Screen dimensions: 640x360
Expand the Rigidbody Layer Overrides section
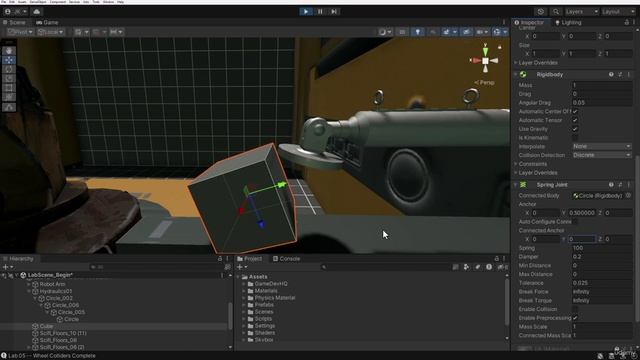coord(516,173)
